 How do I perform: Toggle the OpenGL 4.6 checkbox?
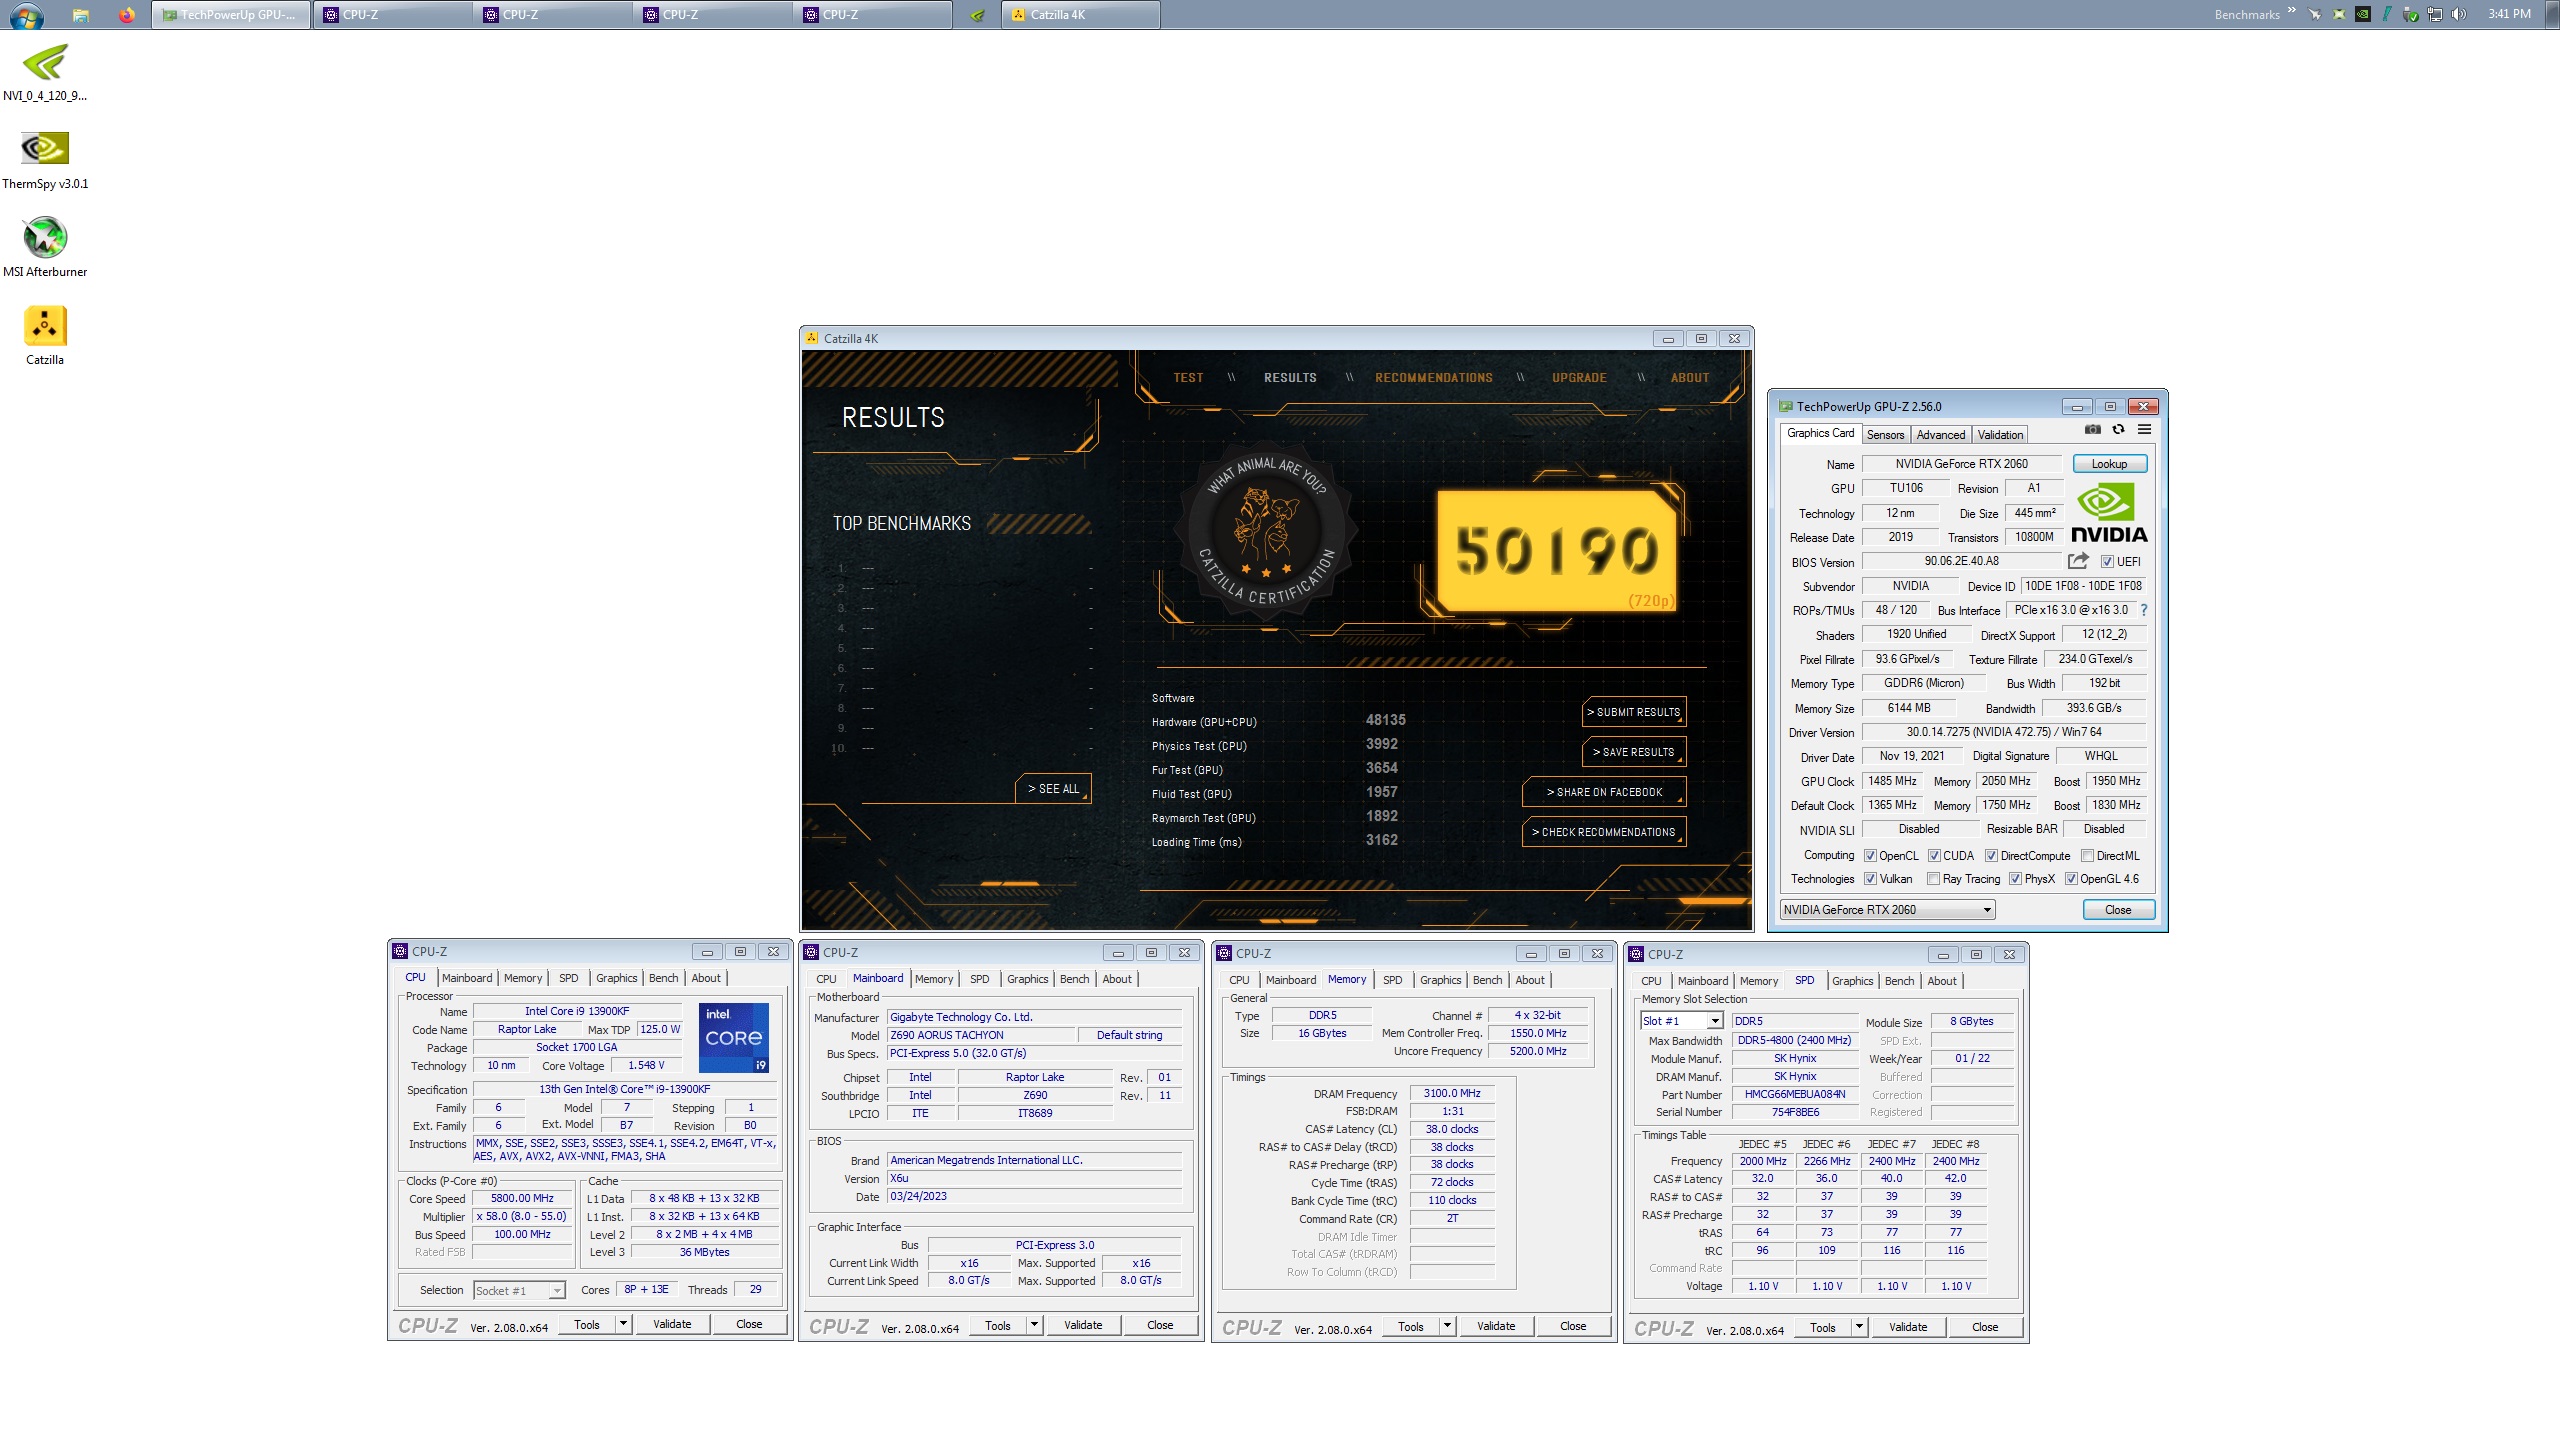point(2071,879)
